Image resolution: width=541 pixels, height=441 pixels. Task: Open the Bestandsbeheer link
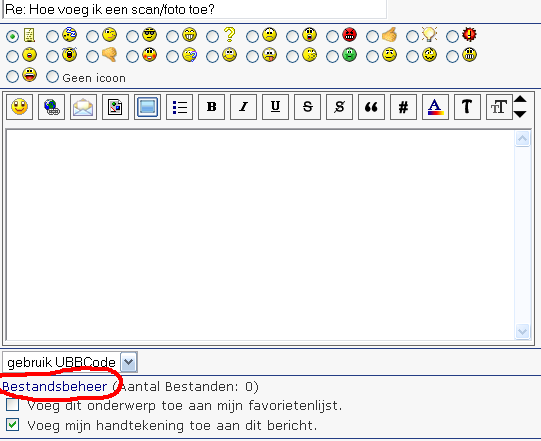(x=55, y=386)
